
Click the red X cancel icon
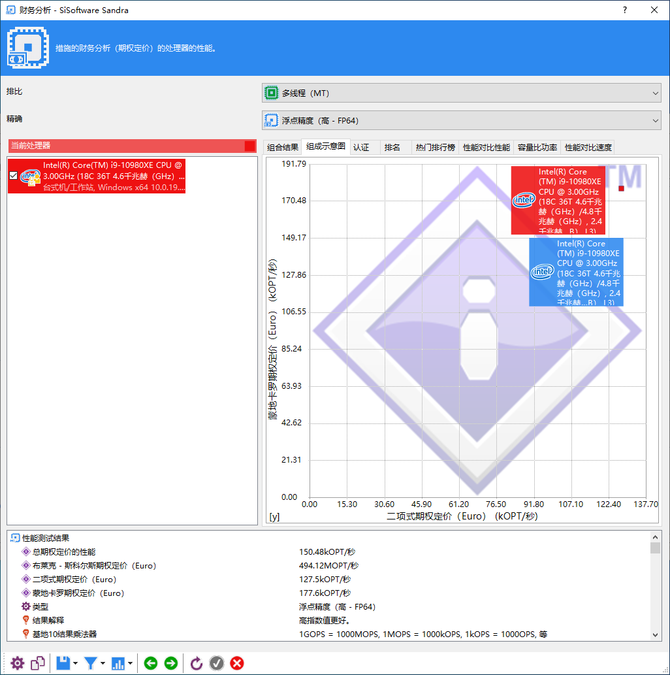click(237, 663)
